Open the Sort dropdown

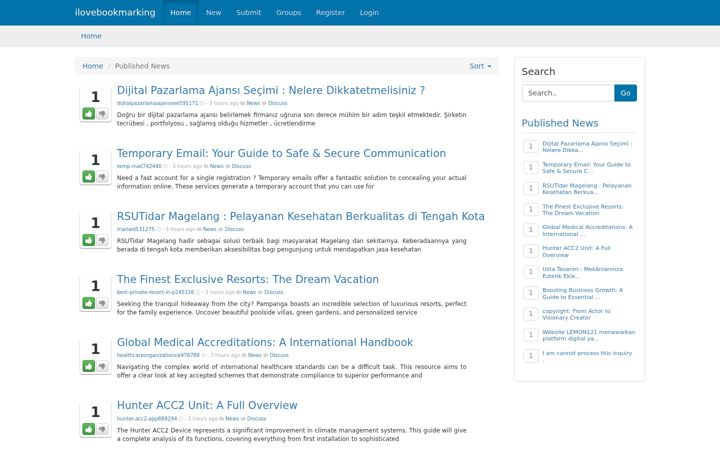480,66
